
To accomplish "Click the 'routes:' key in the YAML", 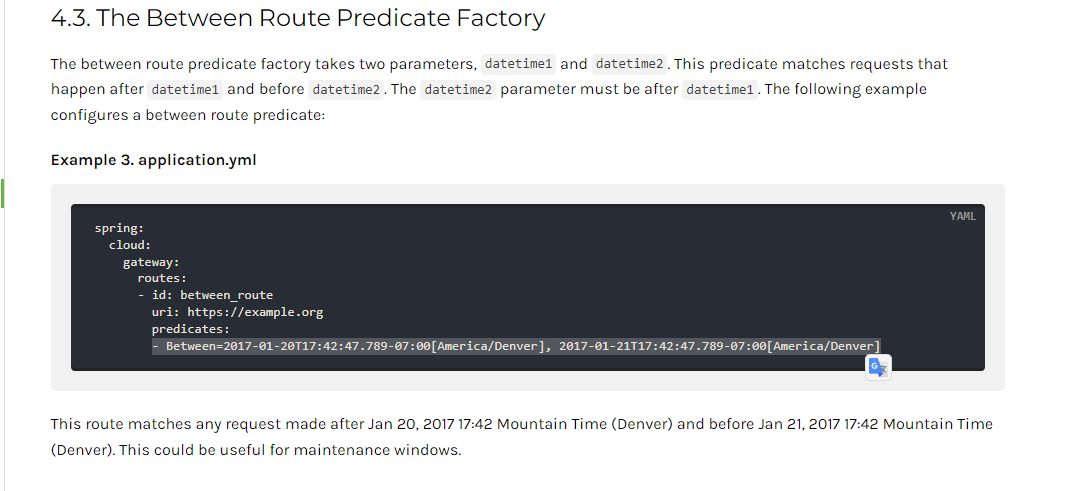I will tap(162, 278).
